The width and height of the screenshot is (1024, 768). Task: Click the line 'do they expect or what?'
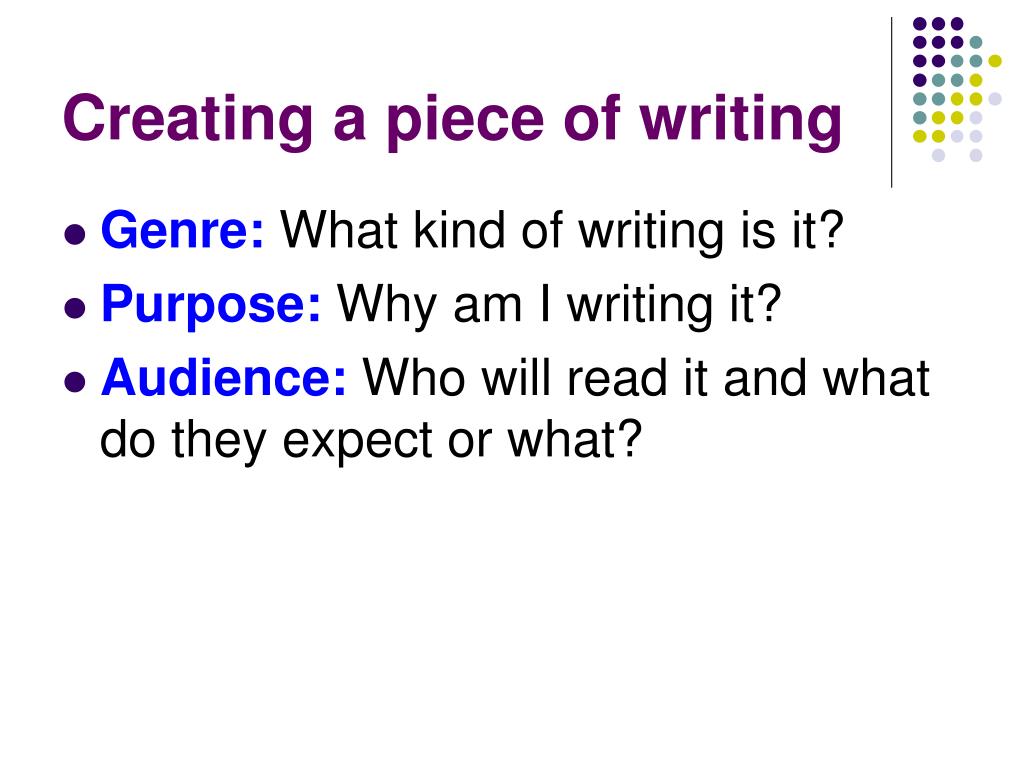click(x=371, y=441)
